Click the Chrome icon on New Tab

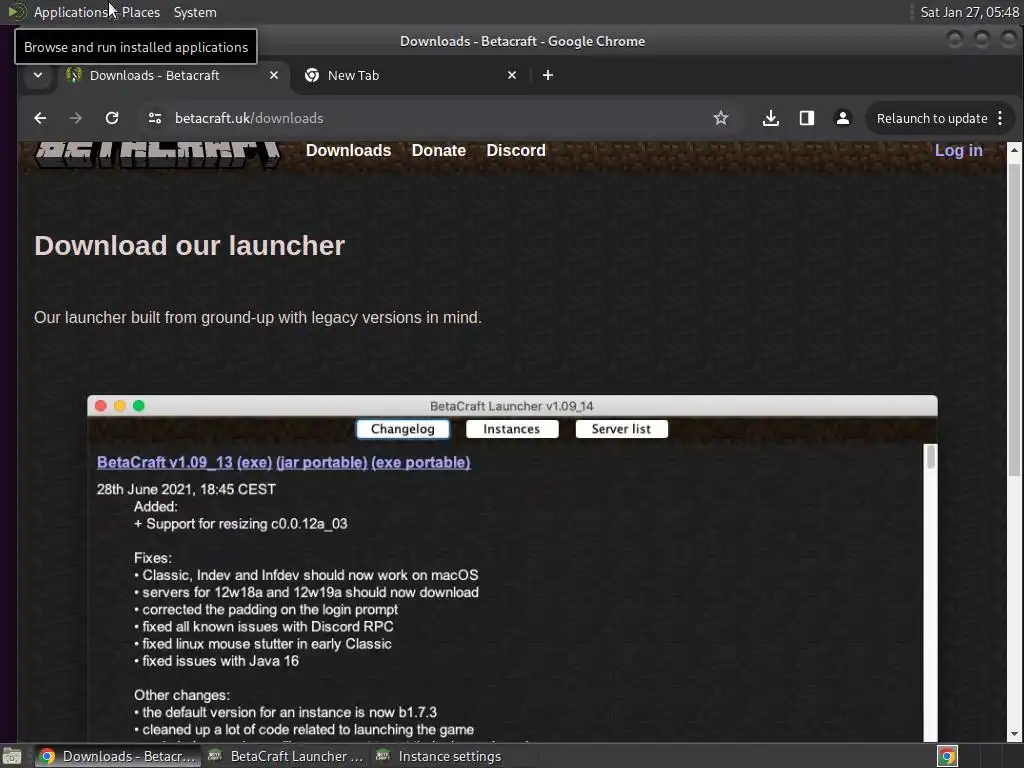pyautogui.click(x=312, y=75)
